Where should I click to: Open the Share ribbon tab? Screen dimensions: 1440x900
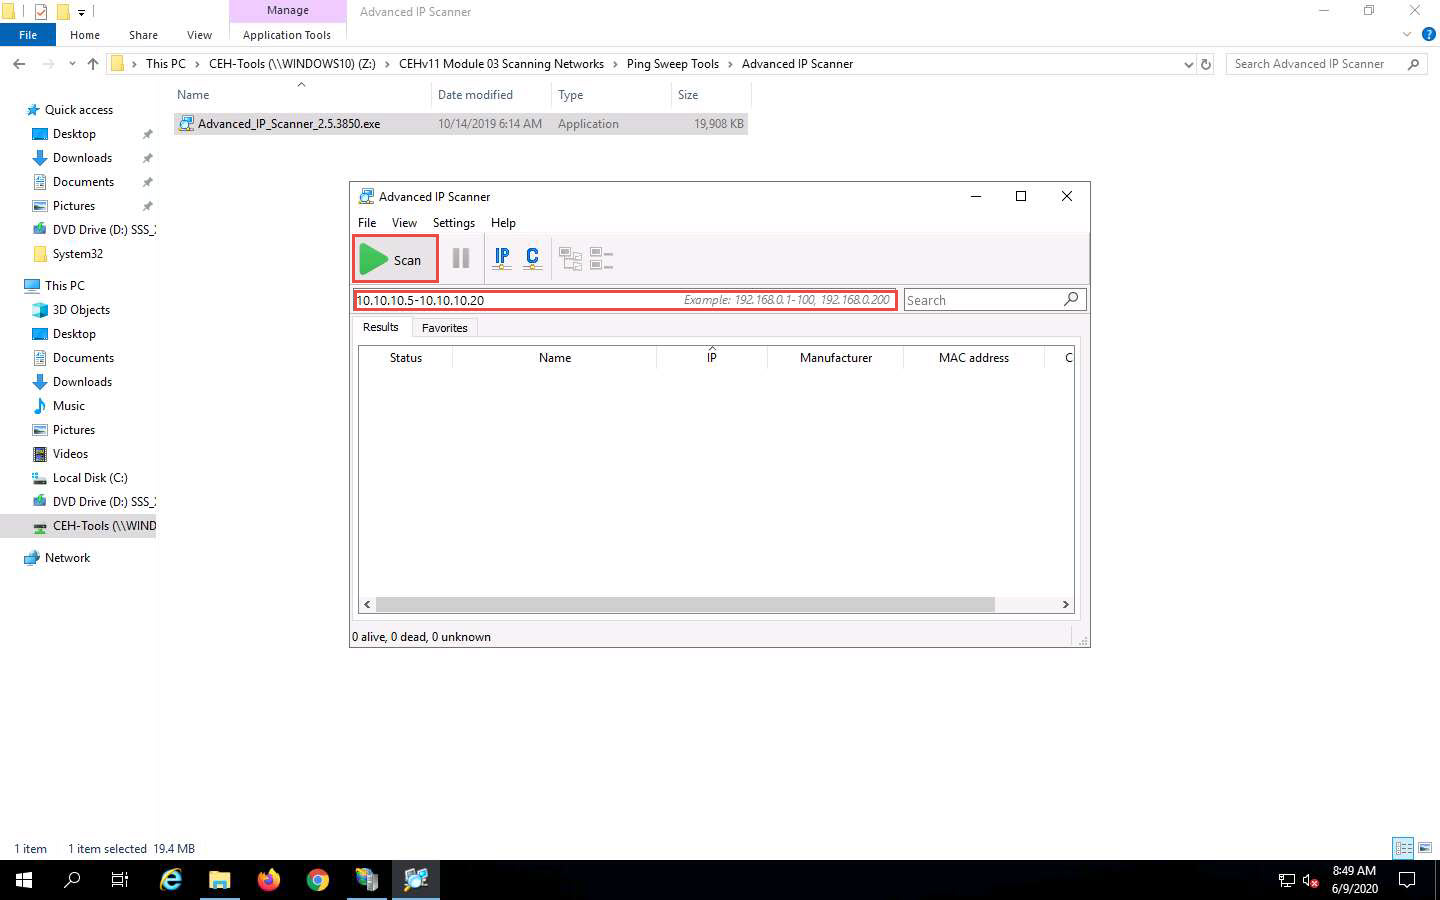(x=143, y=35)
